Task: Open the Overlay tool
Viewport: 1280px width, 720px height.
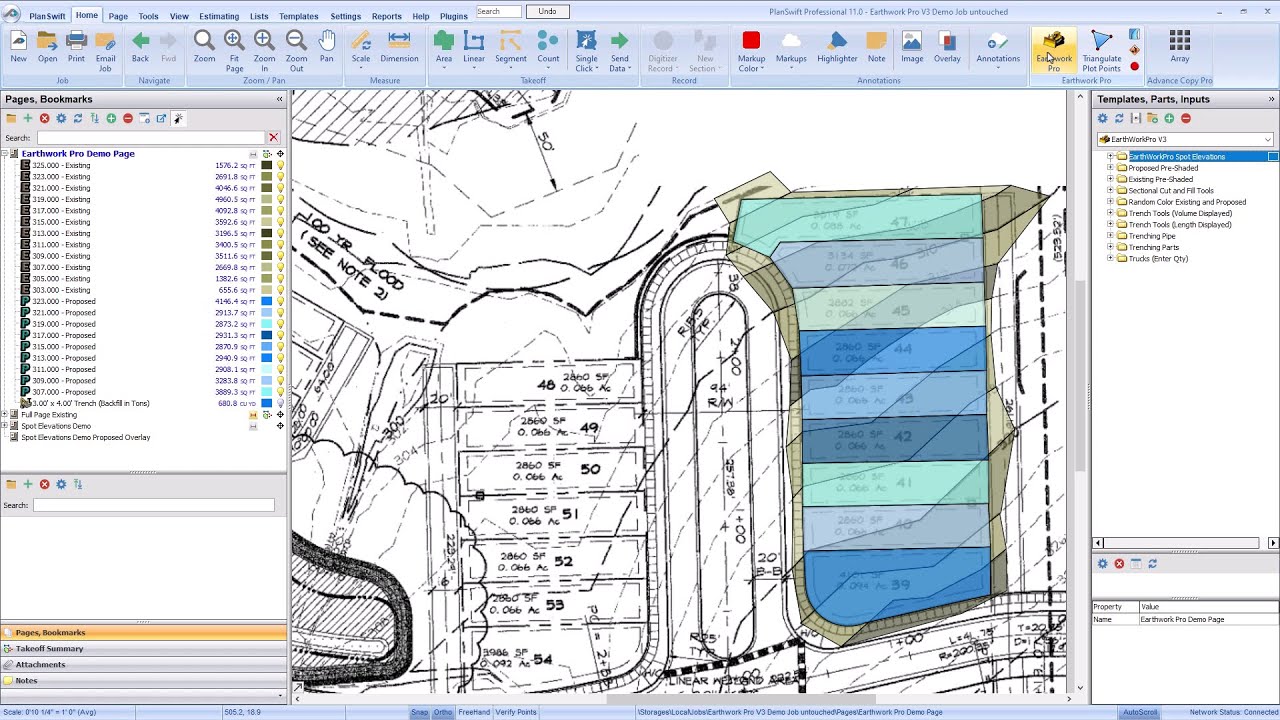Action: tap(947, 47)
